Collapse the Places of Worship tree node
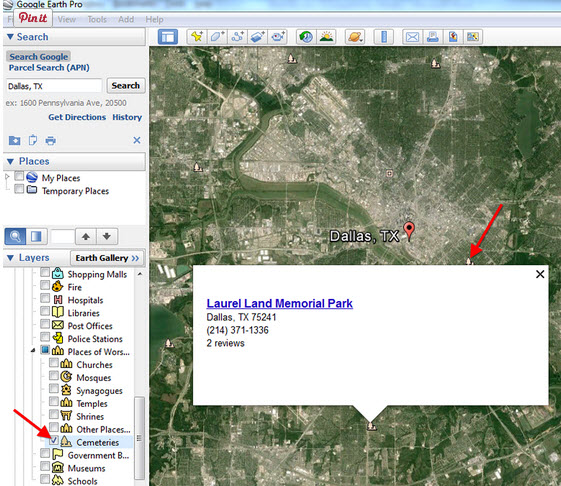This screenshot has width=561, height=486. point(33,350)
